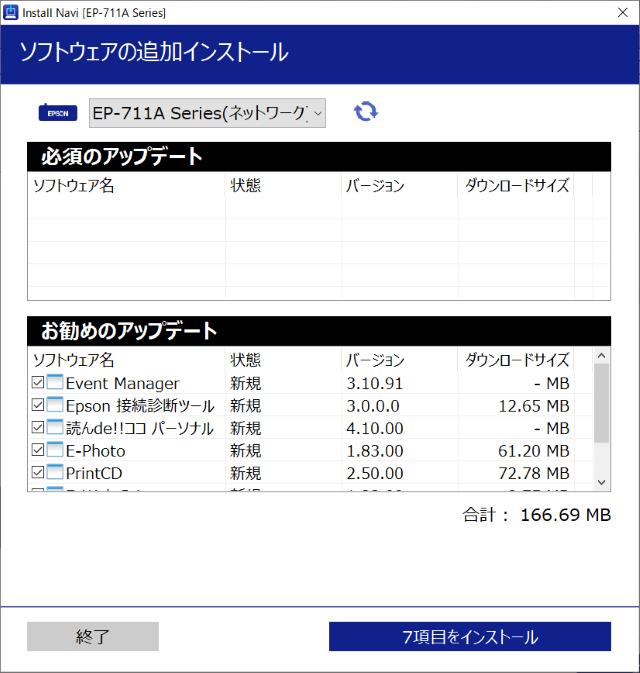The width and height of the screenshot is (640, 673).
Task: Uncheck the Epson 接続診断ツール checkbox
Action: 38,405
